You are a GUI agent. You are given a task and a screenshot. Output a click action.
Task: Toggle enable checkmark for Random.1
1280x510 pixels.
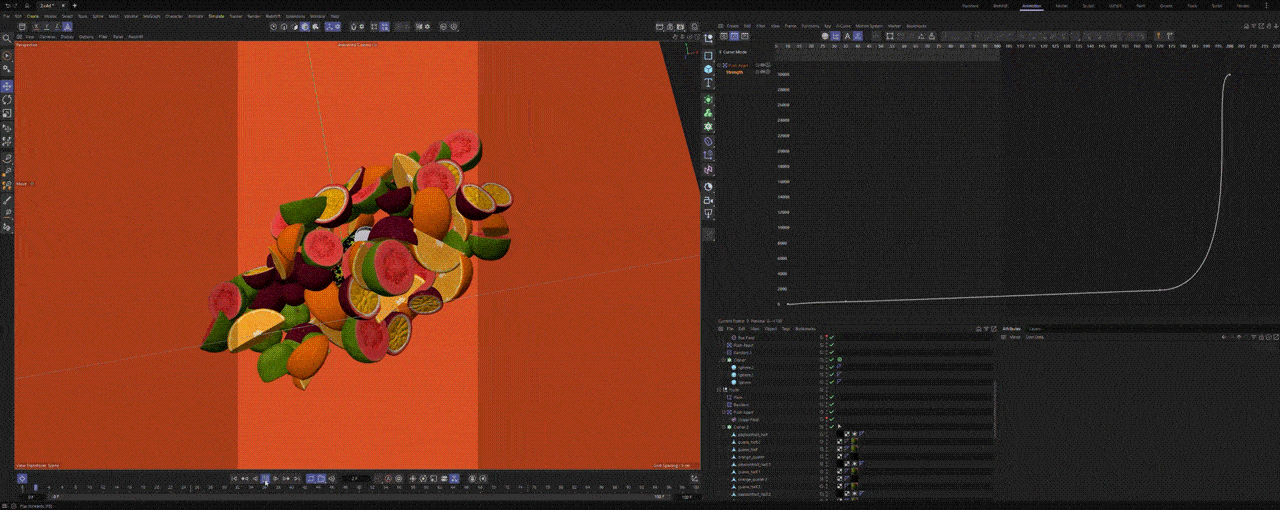831,352
